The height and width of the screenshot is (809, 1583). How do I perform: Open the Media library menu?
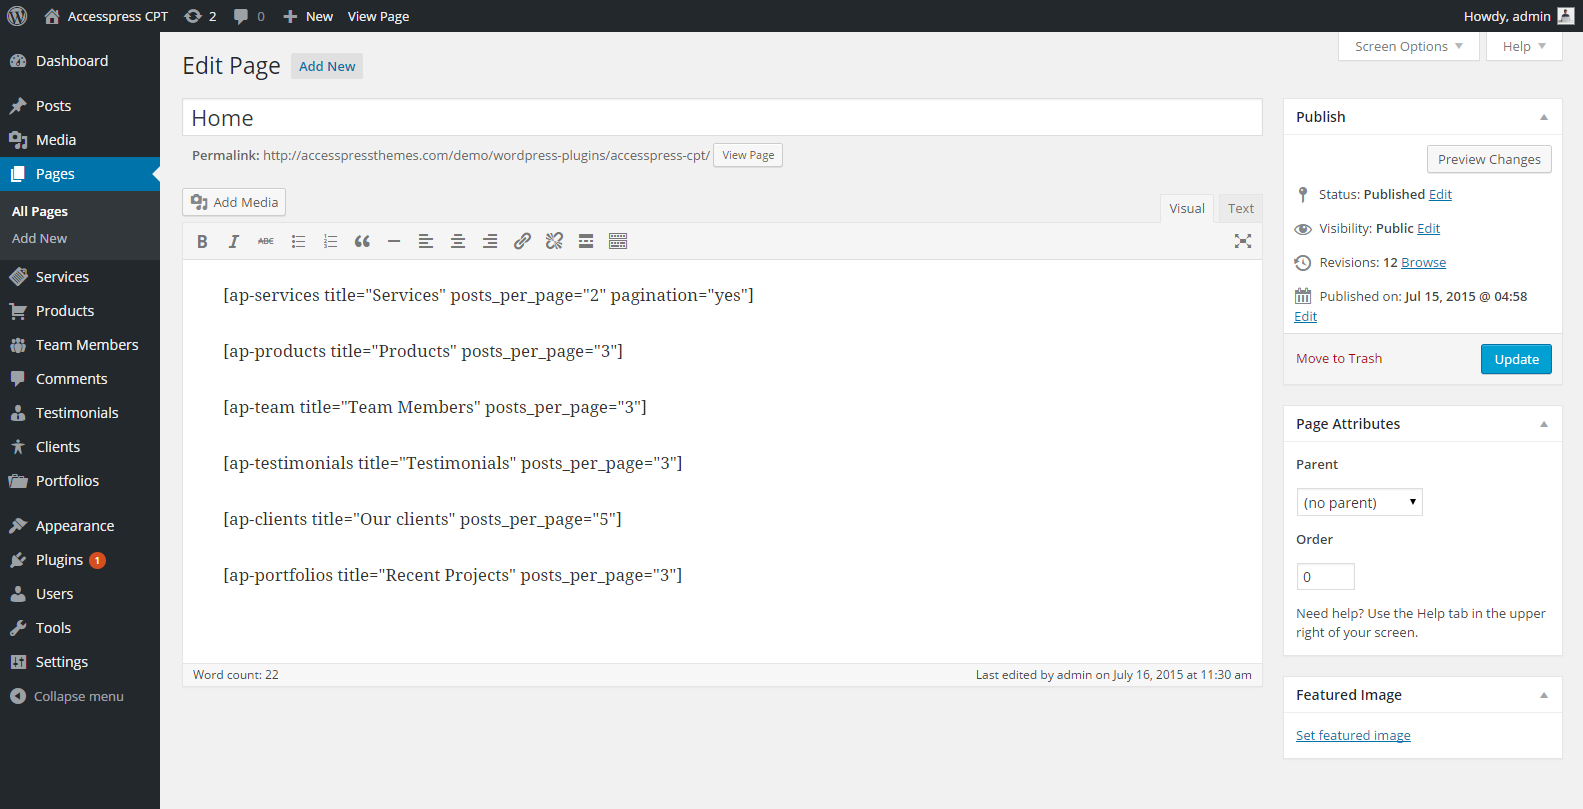[80, 140]
